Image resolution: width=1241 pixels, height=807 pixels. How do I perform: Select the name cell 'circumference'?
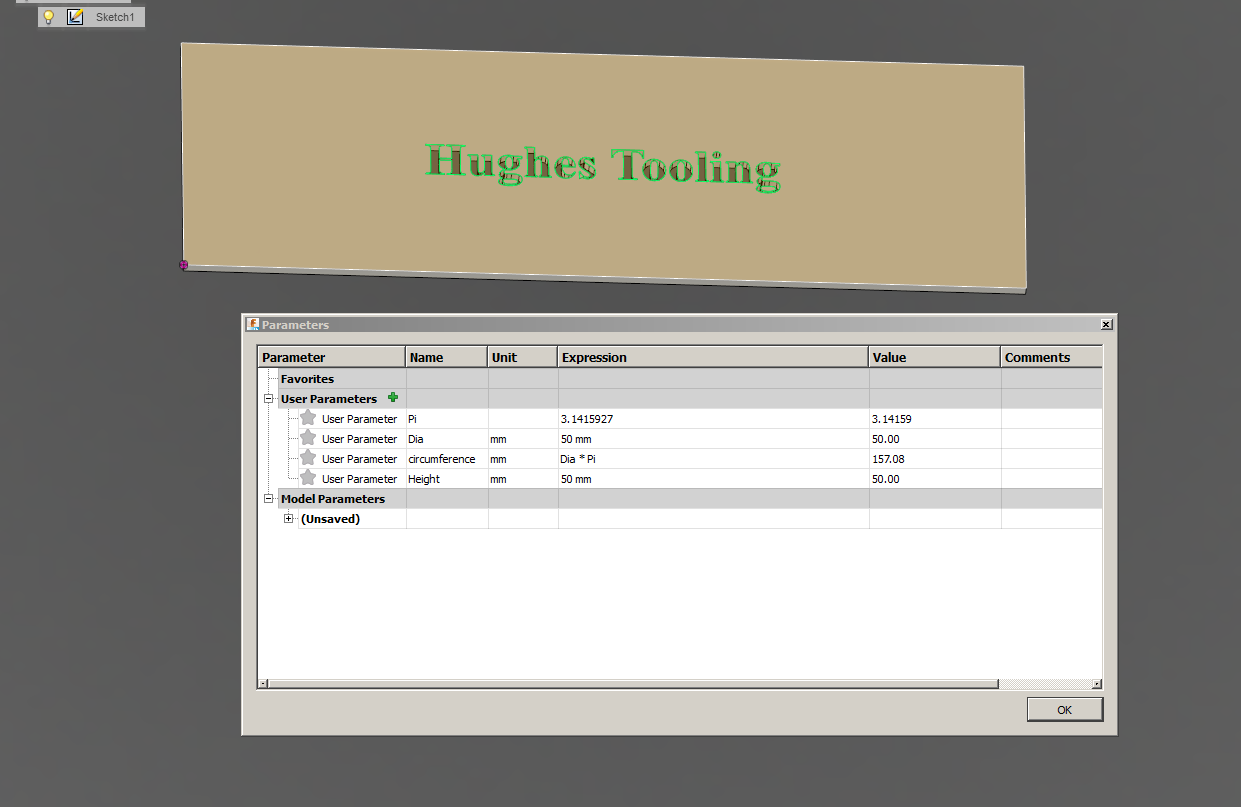[447, 459]
